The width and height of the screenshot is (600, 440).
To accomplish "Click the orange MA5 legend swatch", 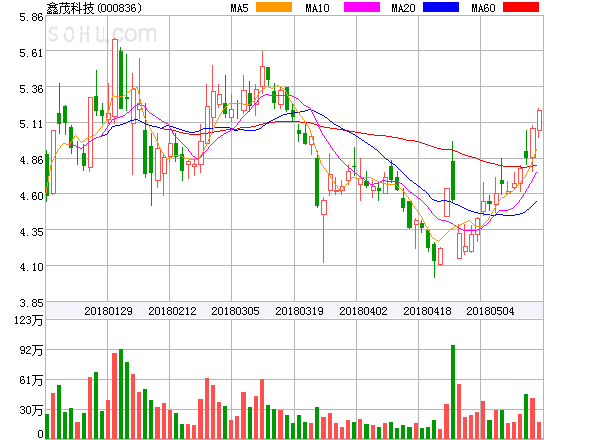I will click(x=274, y=7).
